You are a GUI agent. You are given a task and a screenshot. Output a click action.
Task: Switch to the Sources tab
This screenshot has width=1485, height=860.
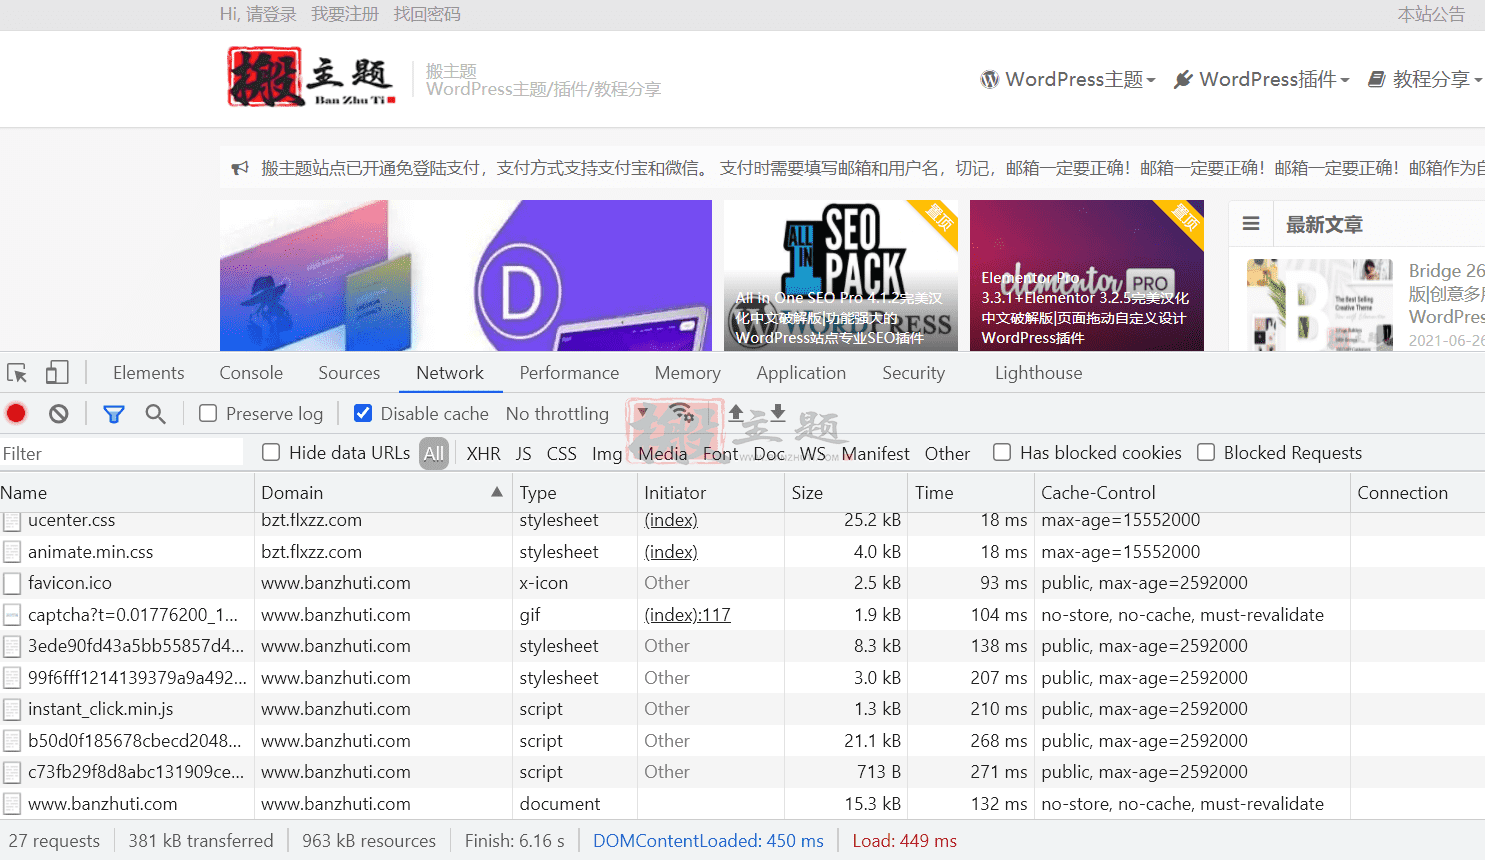(349, 372)
